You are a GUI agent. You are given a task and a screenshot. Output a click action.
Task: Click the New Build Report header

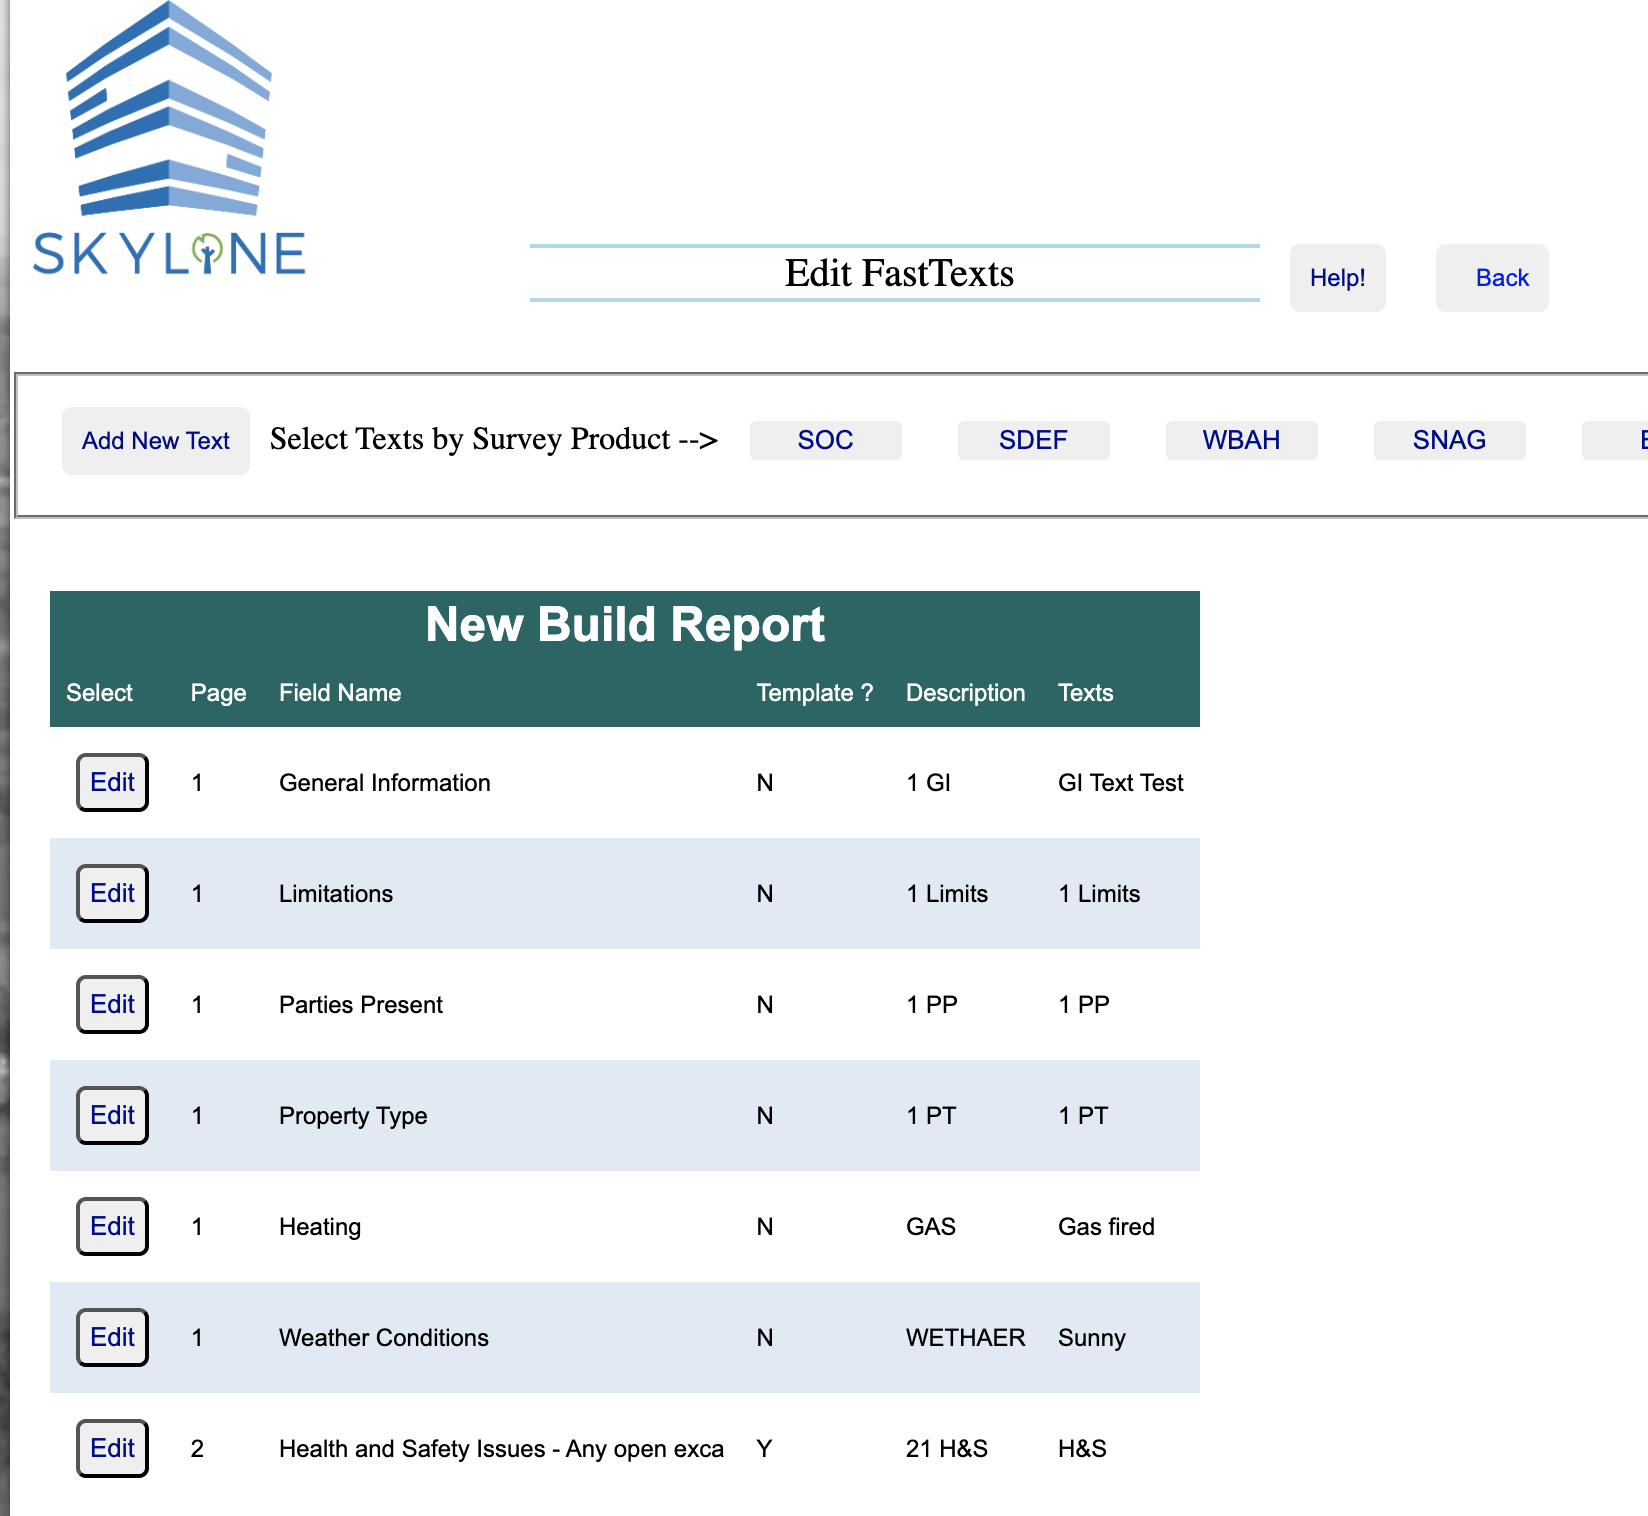point(625,623)
